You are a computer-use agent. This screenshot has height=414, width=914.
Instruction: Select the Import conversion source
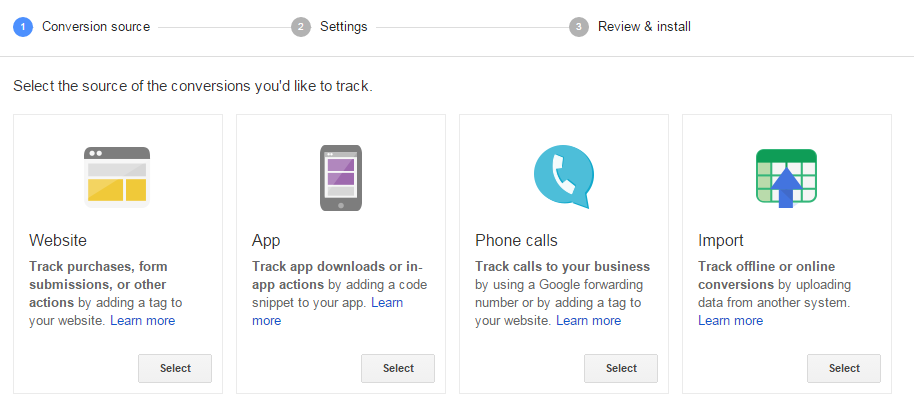pos(844,369)
